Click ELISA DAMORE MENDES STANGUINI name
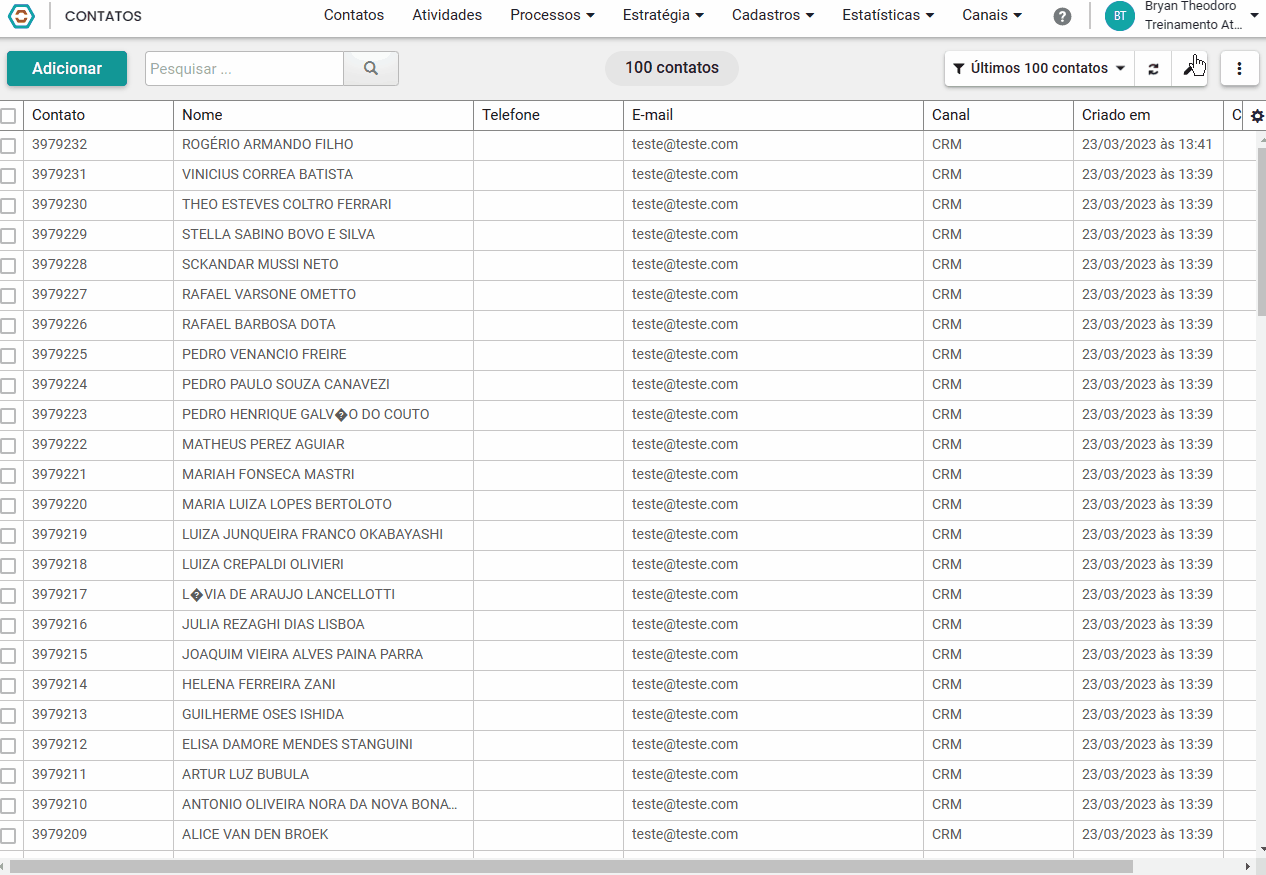The image size is (1266, 875). (x=297, y=744)
